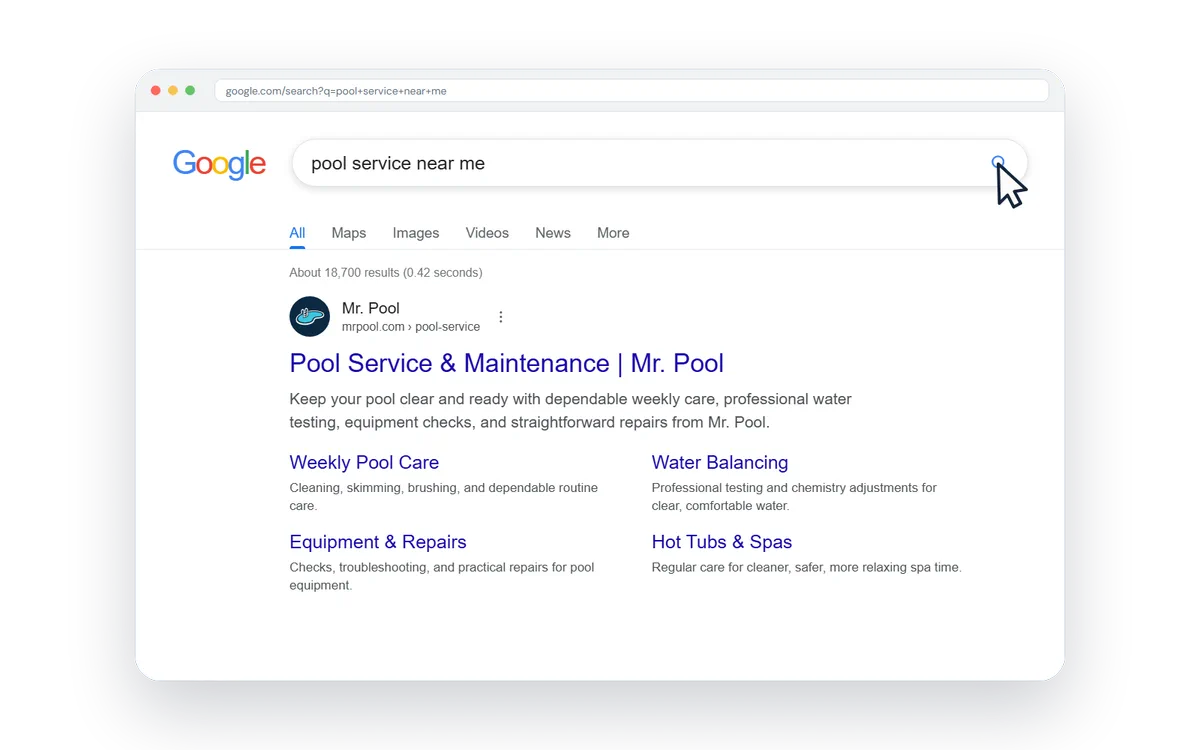Switch to the Maps tab
The image size is (1200, 750).
click(x=349, y=233)
